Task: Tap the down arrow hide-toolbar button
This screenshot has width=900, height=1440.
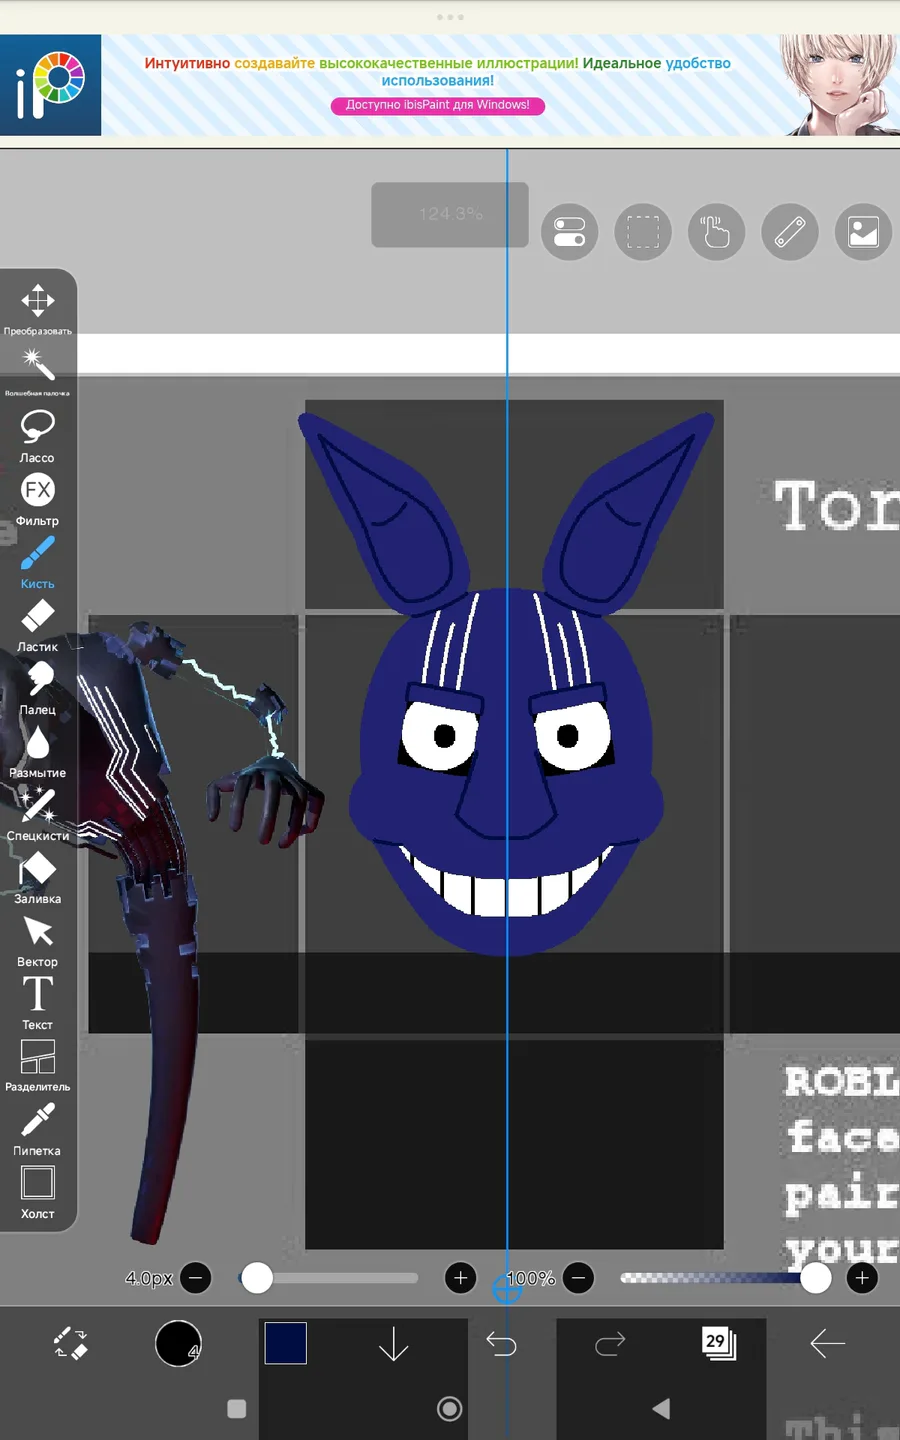Action: coord(394,1343)
